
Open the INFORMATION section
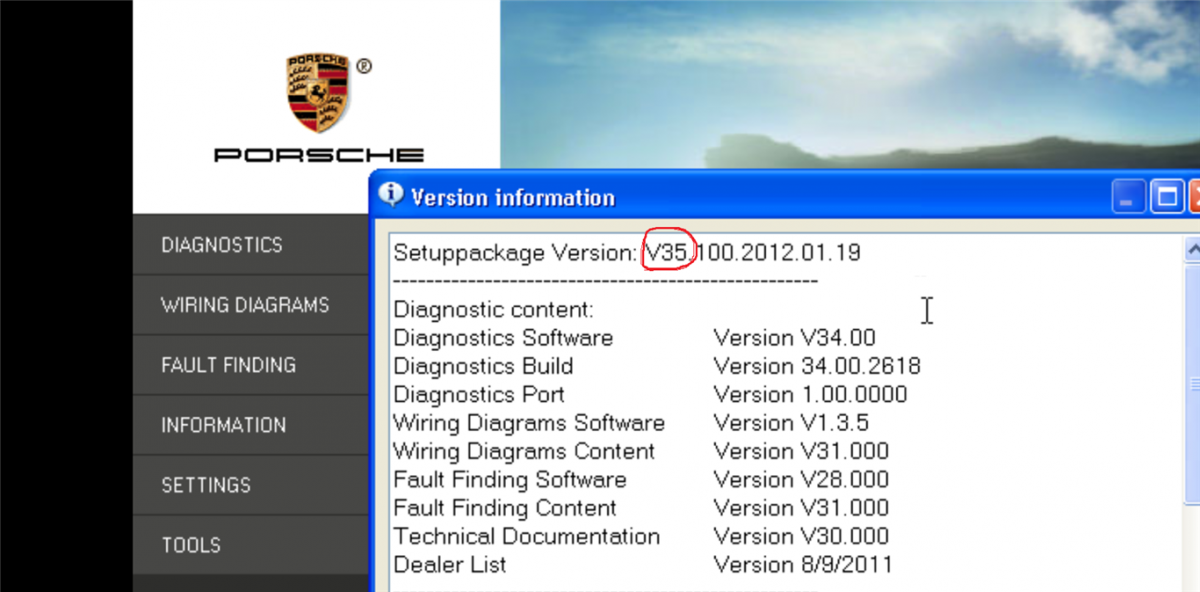pyautogui.click(x=251, y=425)
